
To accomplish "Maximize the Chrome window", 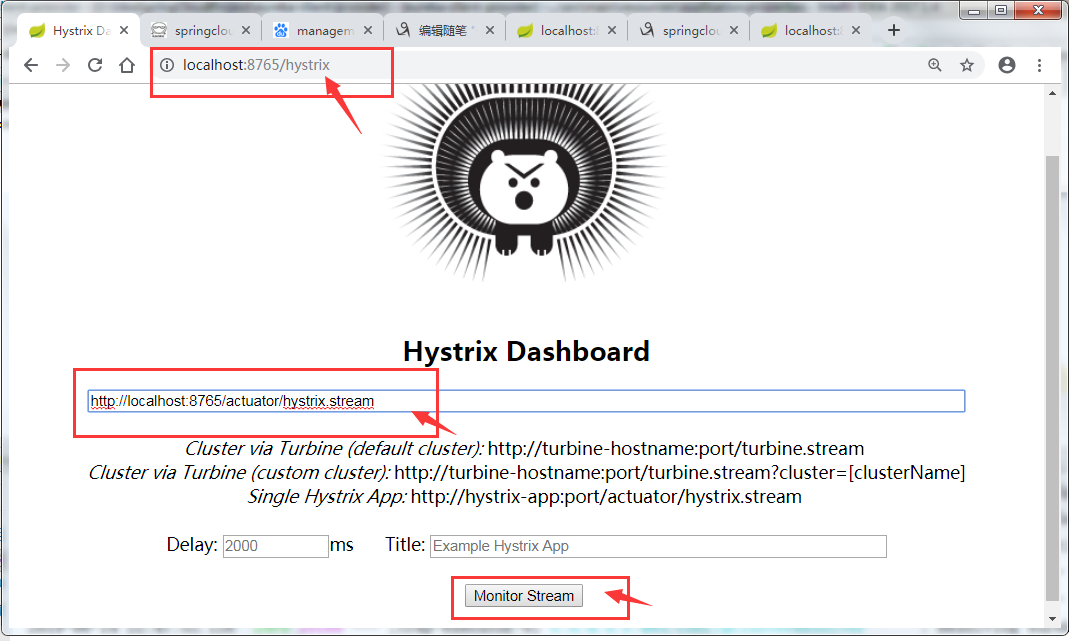I will point(1001,10).
